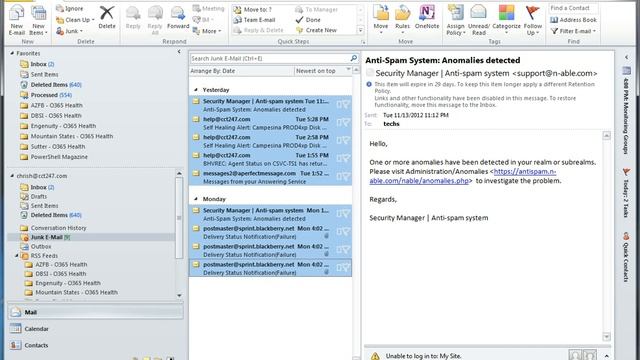Delete the selected messages
Image resolution: width=640 pixels, height=360 pixels.
[x=107, y=18]
